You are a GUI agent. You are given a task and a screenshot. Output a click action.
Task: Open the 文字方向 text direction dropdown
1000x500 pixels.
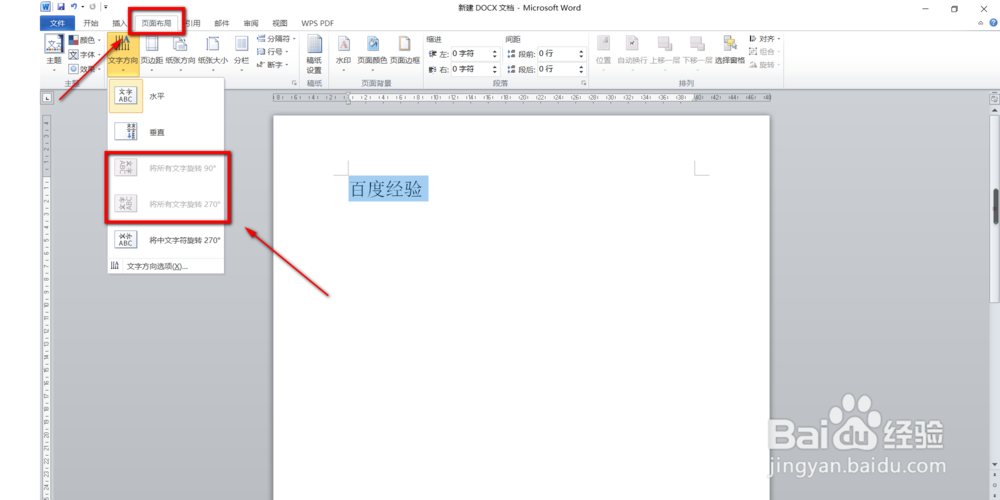click(x=123, y=54)
